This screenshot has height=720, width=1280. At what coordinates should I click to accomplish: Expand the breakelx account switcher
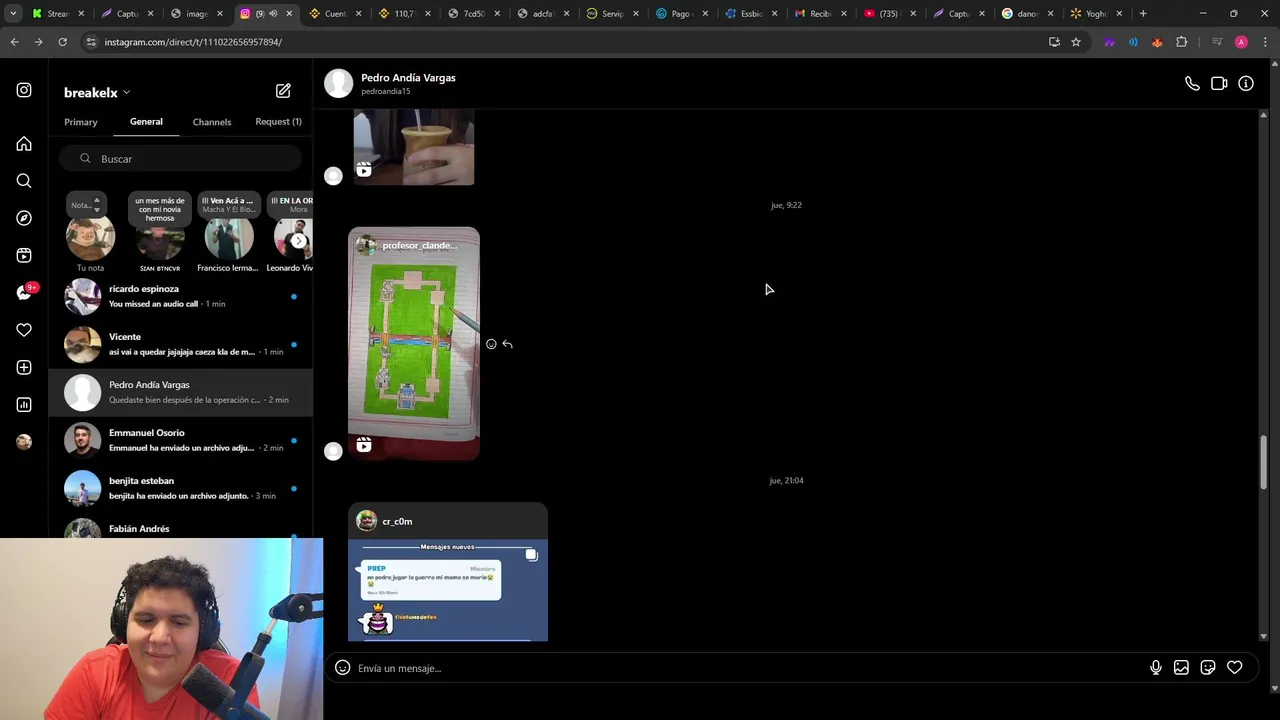coord(97,92)
